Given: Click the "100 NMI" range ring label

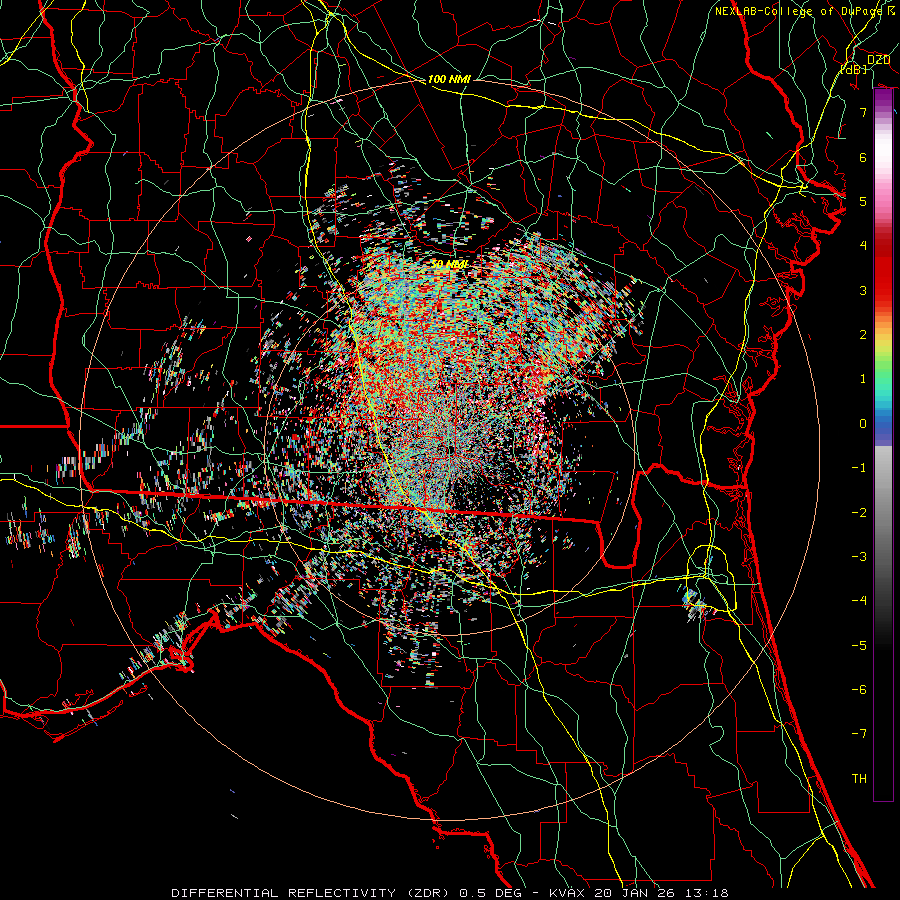Looking at the screenshot, I should pyautogui.click(x=449, y=79).
